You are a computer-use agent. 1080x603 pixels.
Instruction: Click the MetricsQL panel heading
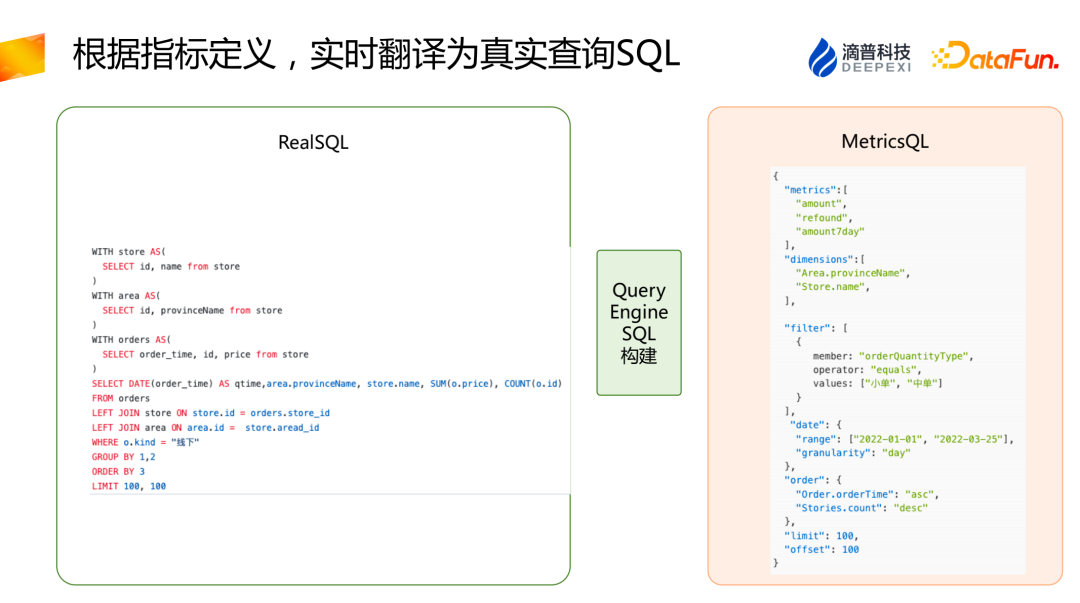(x=885, y=141)
